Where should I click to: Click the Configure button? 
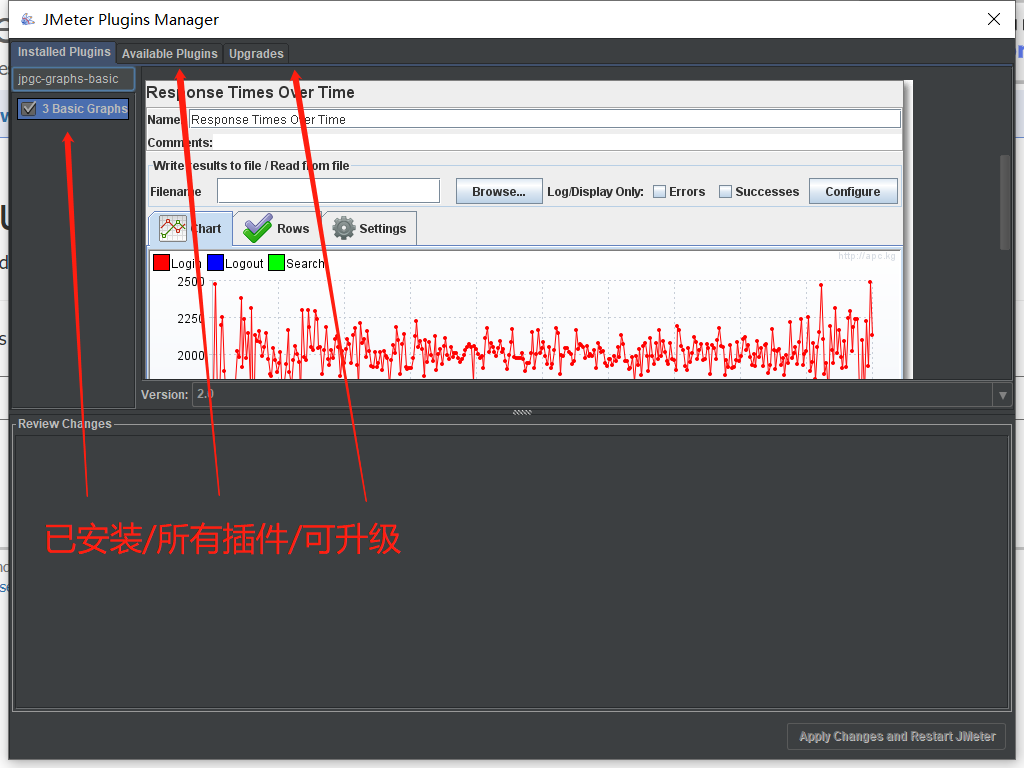click(853, 191)
